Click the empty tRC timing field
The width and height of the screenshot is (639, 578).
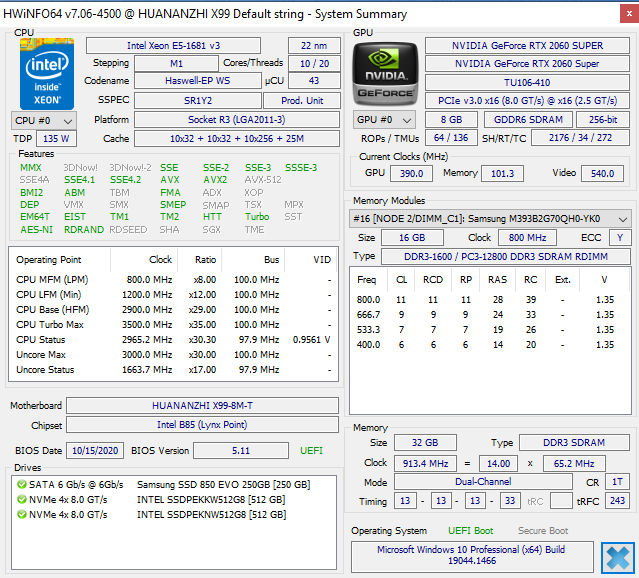click(561, 501)
